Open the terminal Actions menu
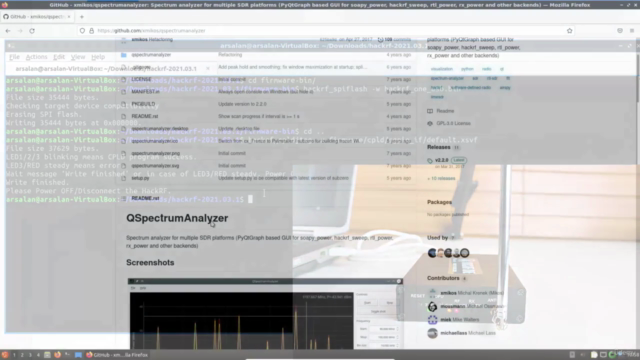Image resolution: width=640 pixels, height=360 pixels. click(x=36, y=57)
